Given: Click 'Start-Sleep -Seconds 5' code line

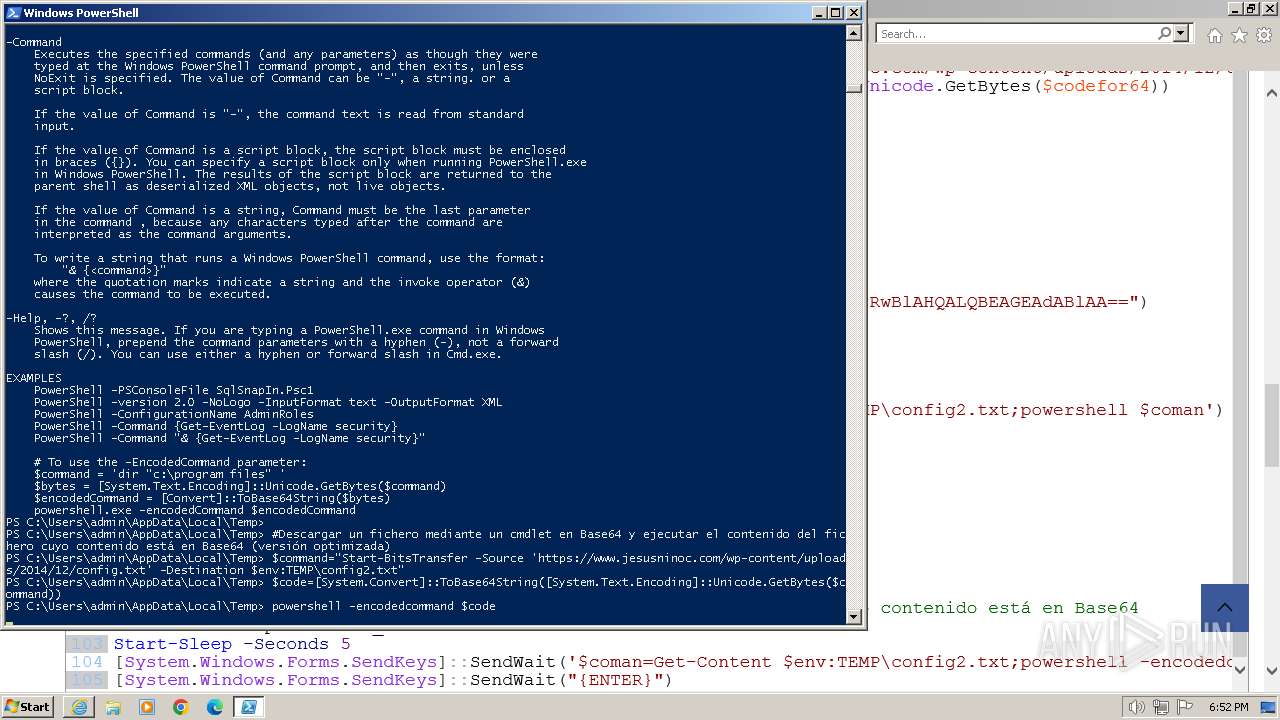Looking at the screenshot, I should [232, 644].
